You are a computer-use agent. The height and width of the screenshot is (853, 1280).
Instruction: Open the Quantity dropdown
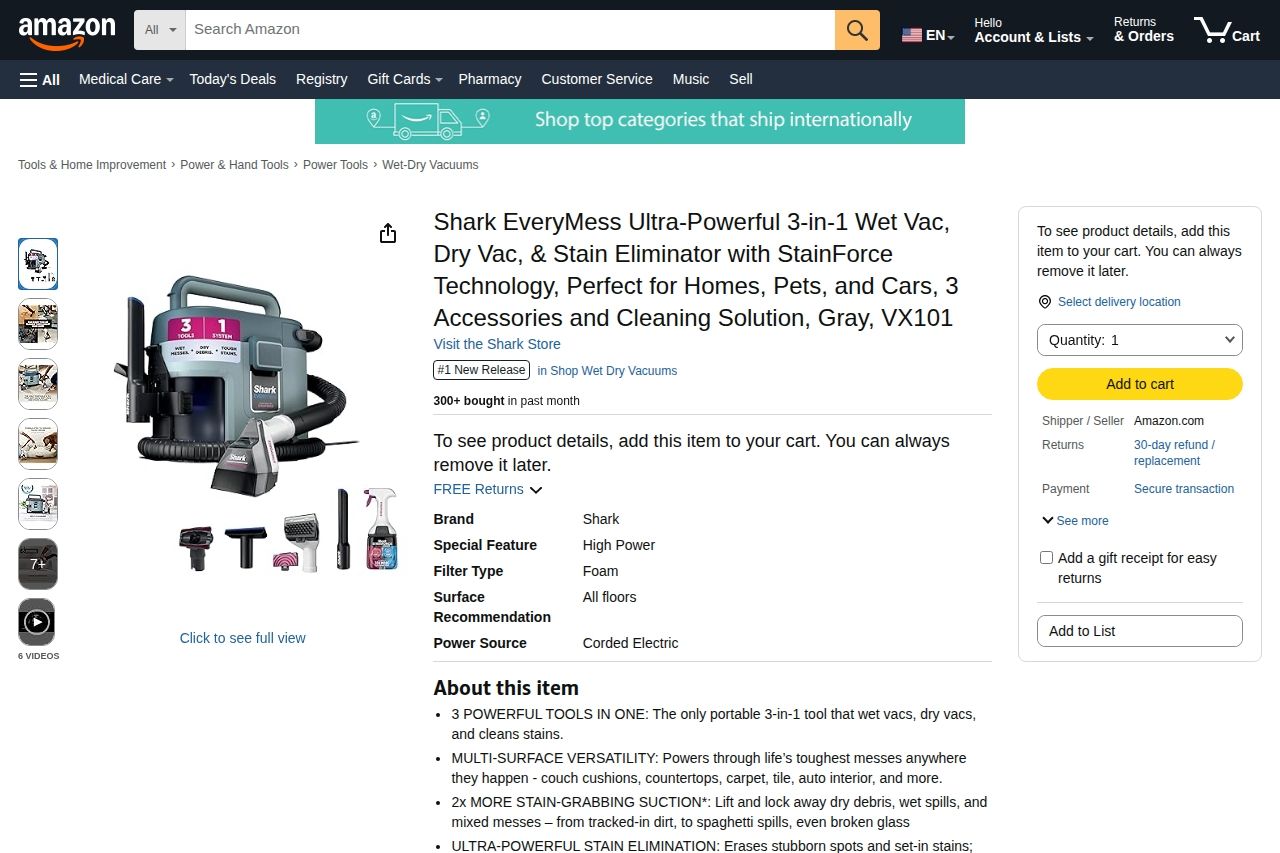point(1140,340)
